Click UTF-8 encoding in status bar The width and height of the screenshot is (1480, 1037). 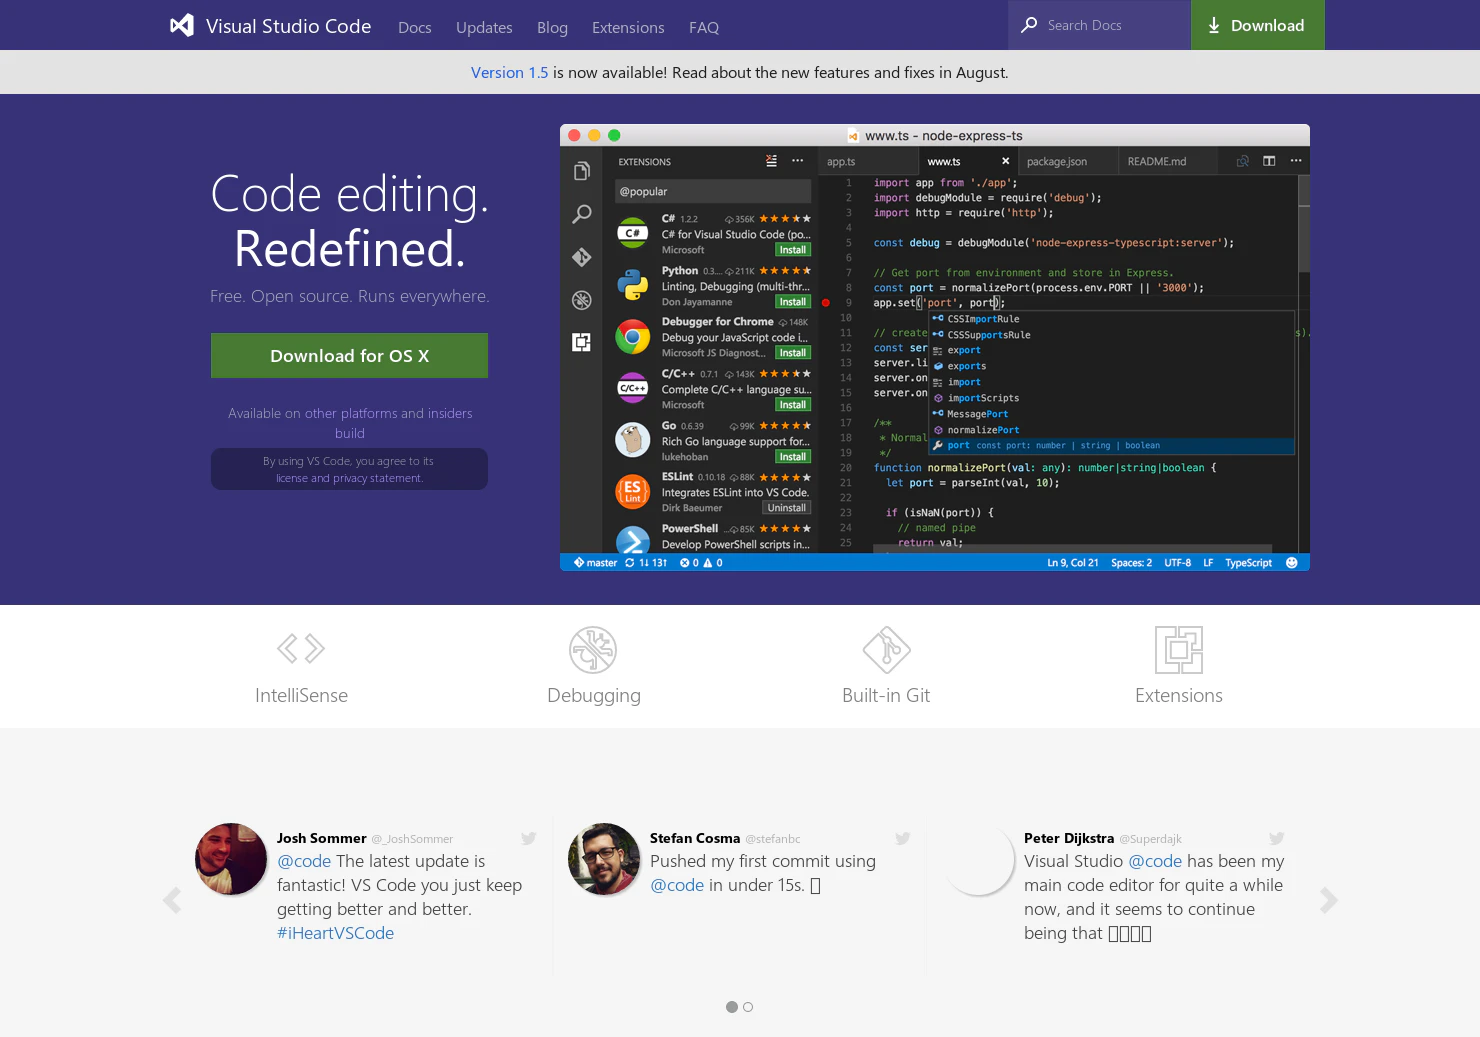tap(1177, 563)
